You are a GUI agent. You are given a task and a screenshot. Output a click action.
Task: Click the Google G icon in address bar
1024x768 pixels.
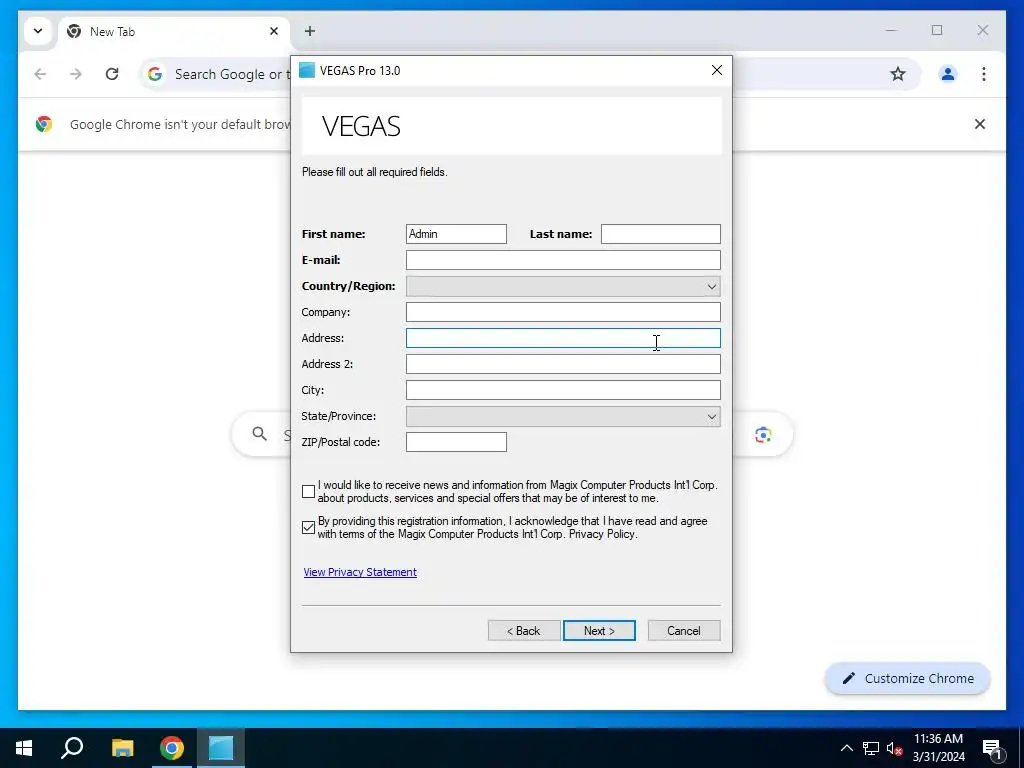pos(155,74)
